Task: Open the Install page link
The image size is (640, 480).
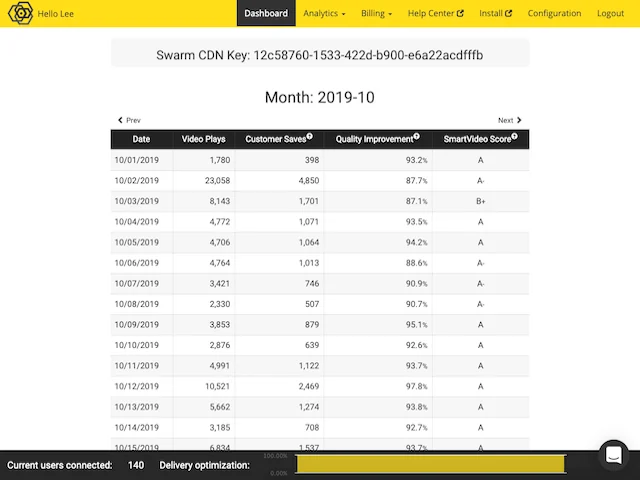Action: (x=496, y=13)
